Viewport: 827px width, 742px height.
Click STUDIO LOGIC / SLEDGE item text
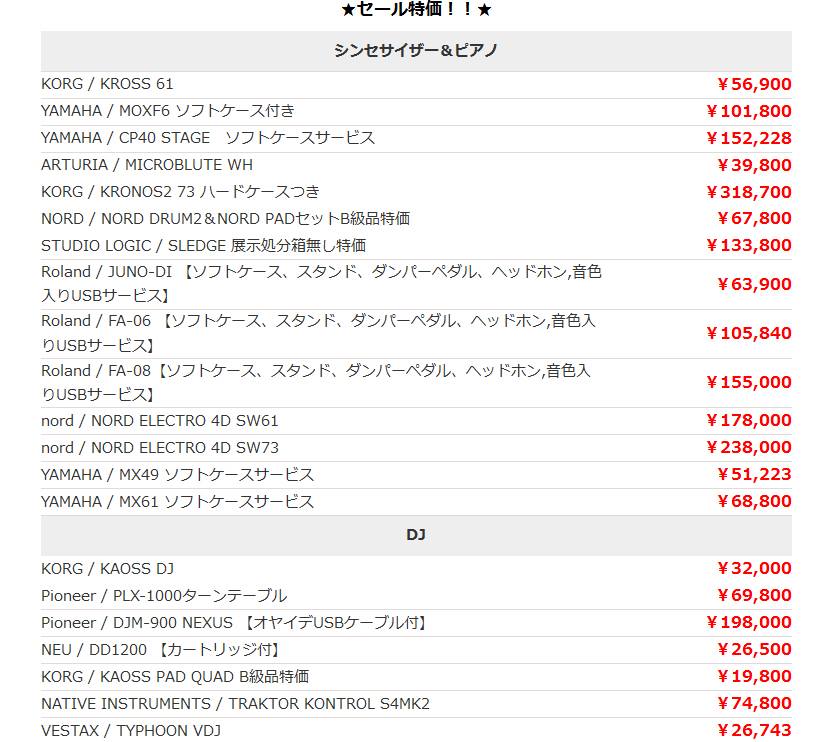pyautogui.click(x=204, y=245)
